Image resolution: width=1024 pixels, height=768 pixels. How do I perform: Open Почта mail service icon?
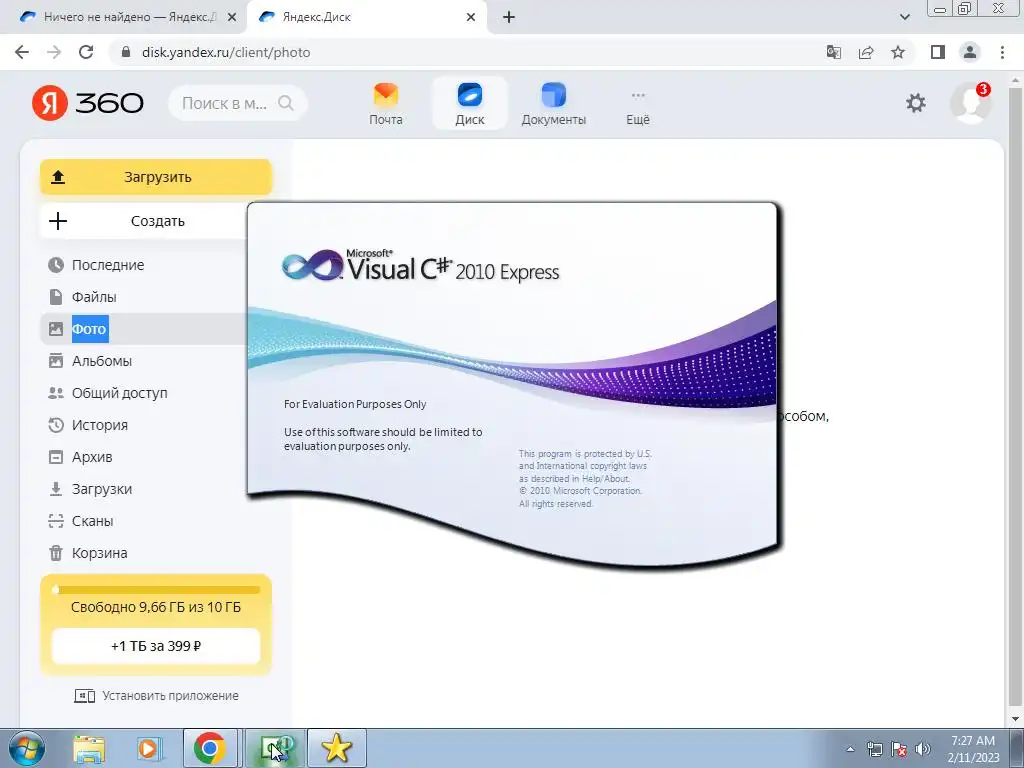(x=386, y=104)
